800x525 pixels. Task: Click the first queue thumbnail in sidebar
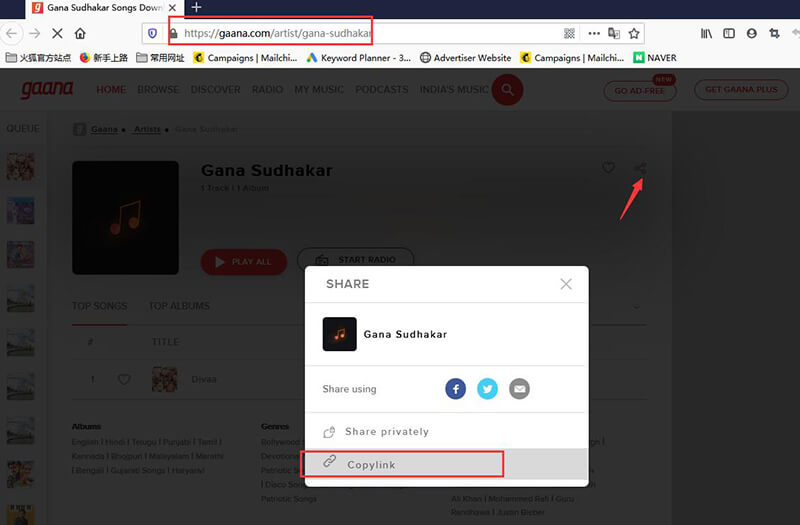pos(20,166)
